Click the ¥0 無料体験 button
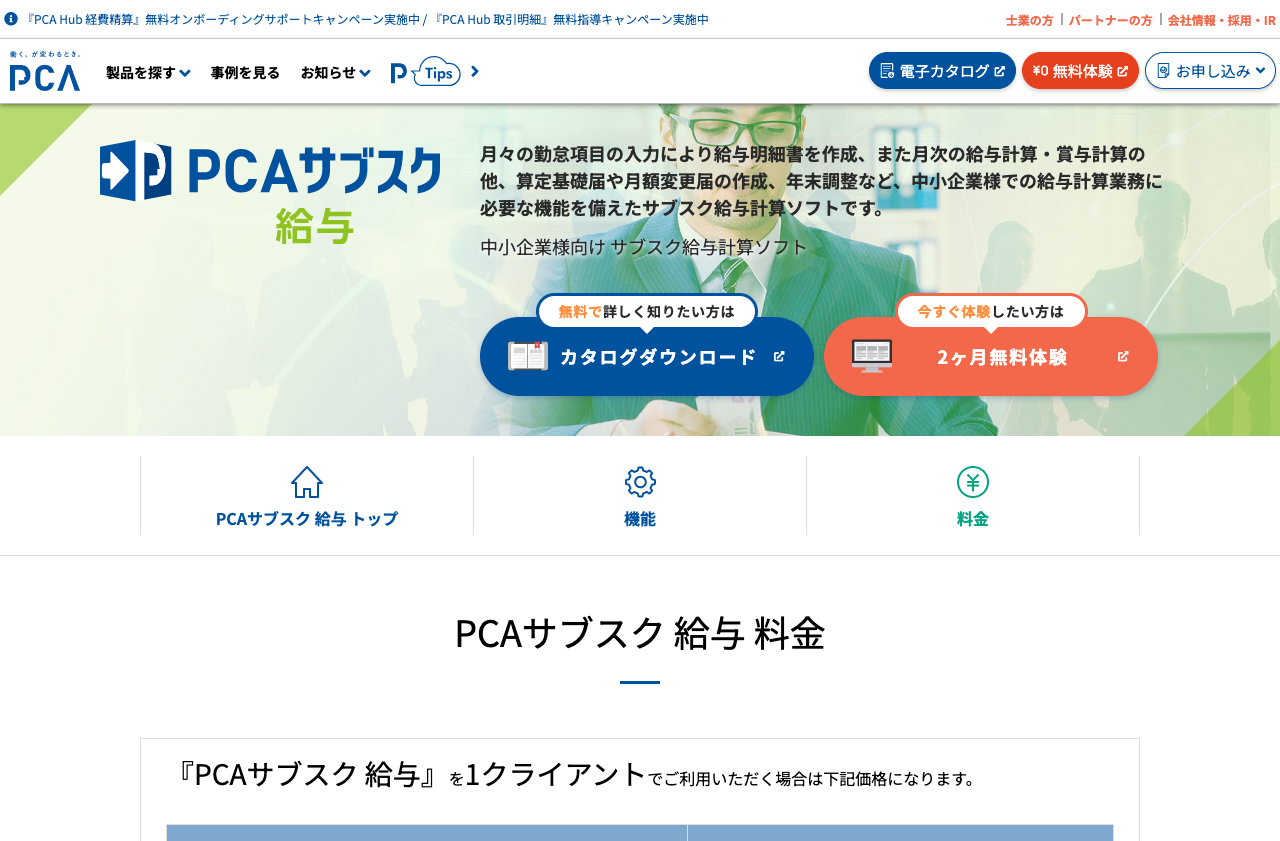 [x=1080, y=70]
